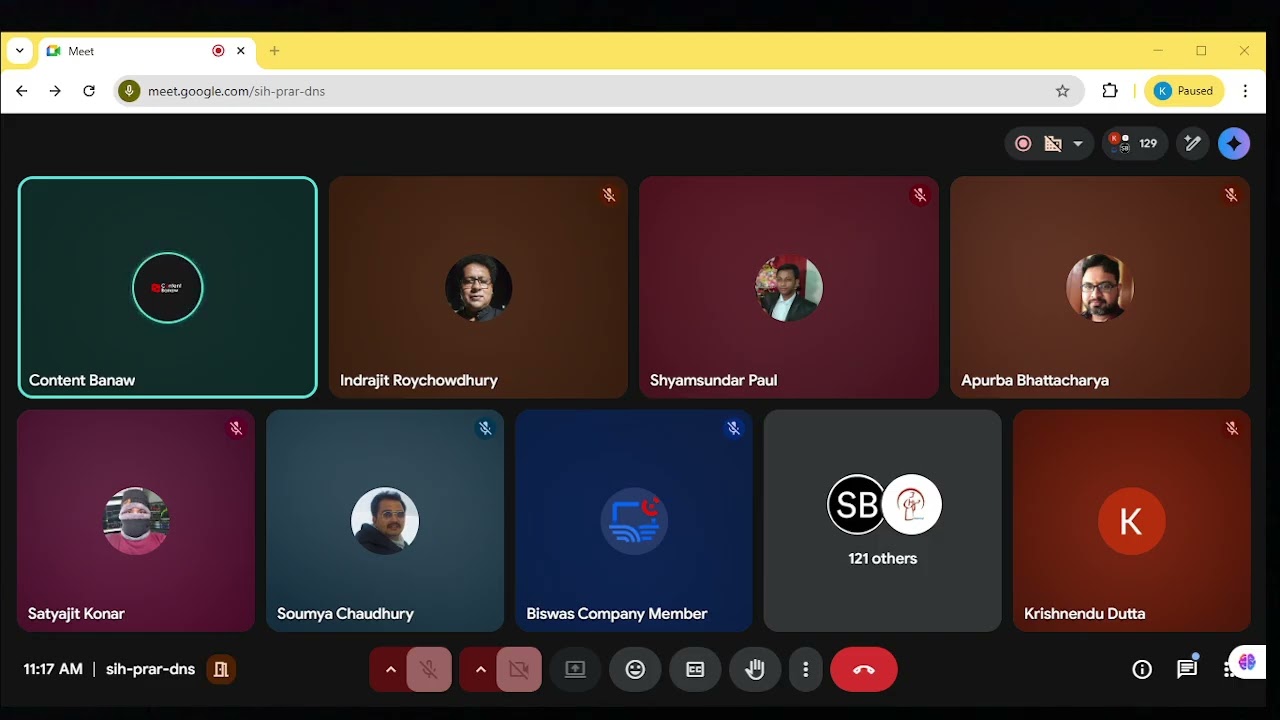
Task: Open more options three-dot menu
Action: 806,670
